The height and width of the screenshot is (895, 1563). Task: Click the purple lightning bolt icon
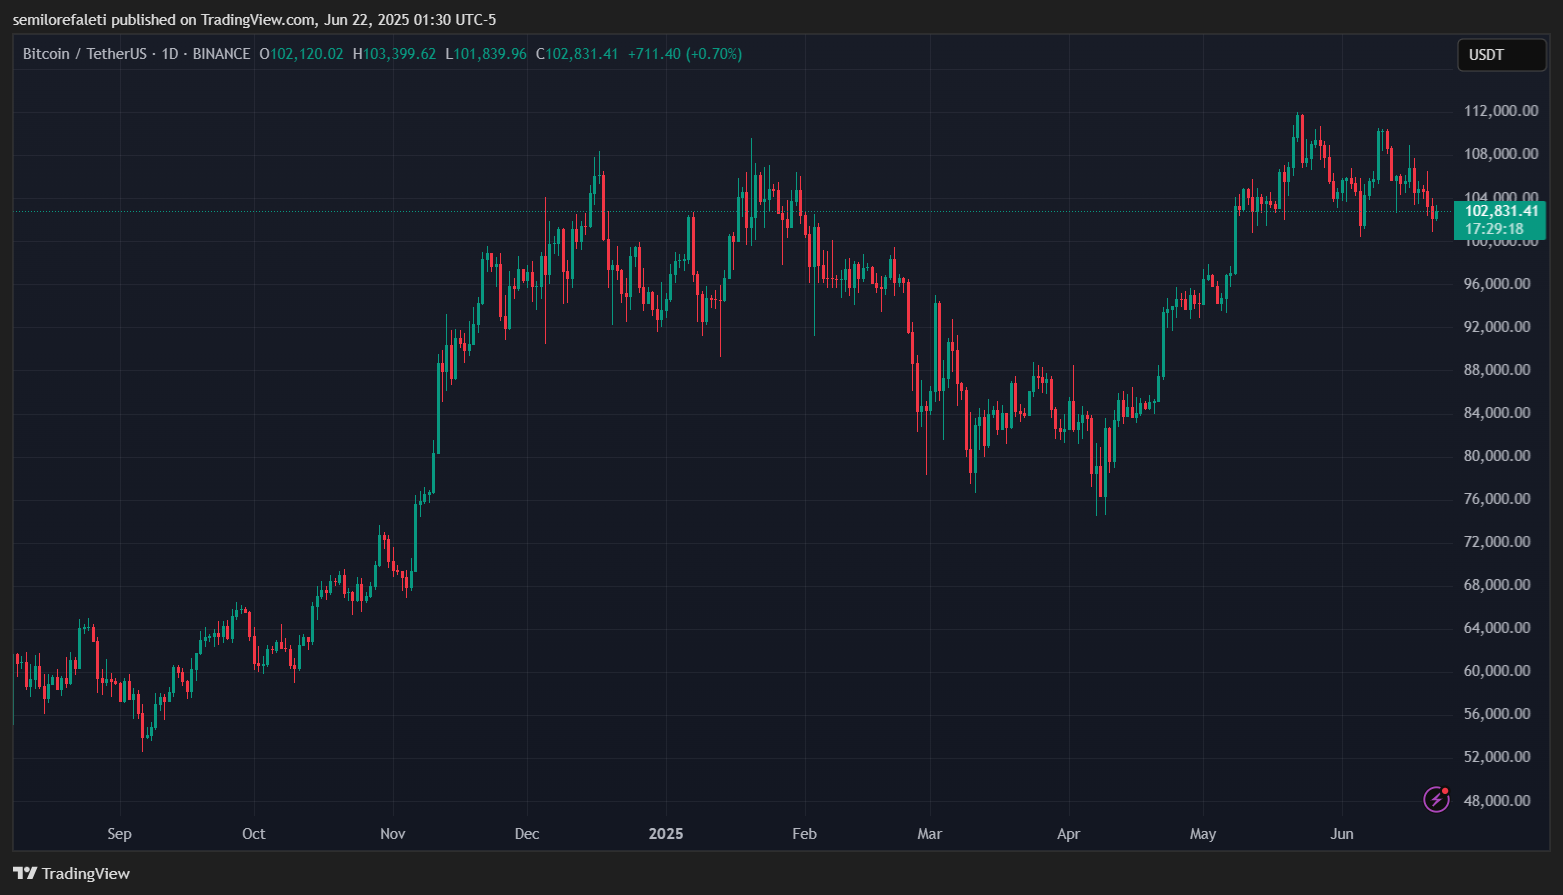click(1436, 799)
